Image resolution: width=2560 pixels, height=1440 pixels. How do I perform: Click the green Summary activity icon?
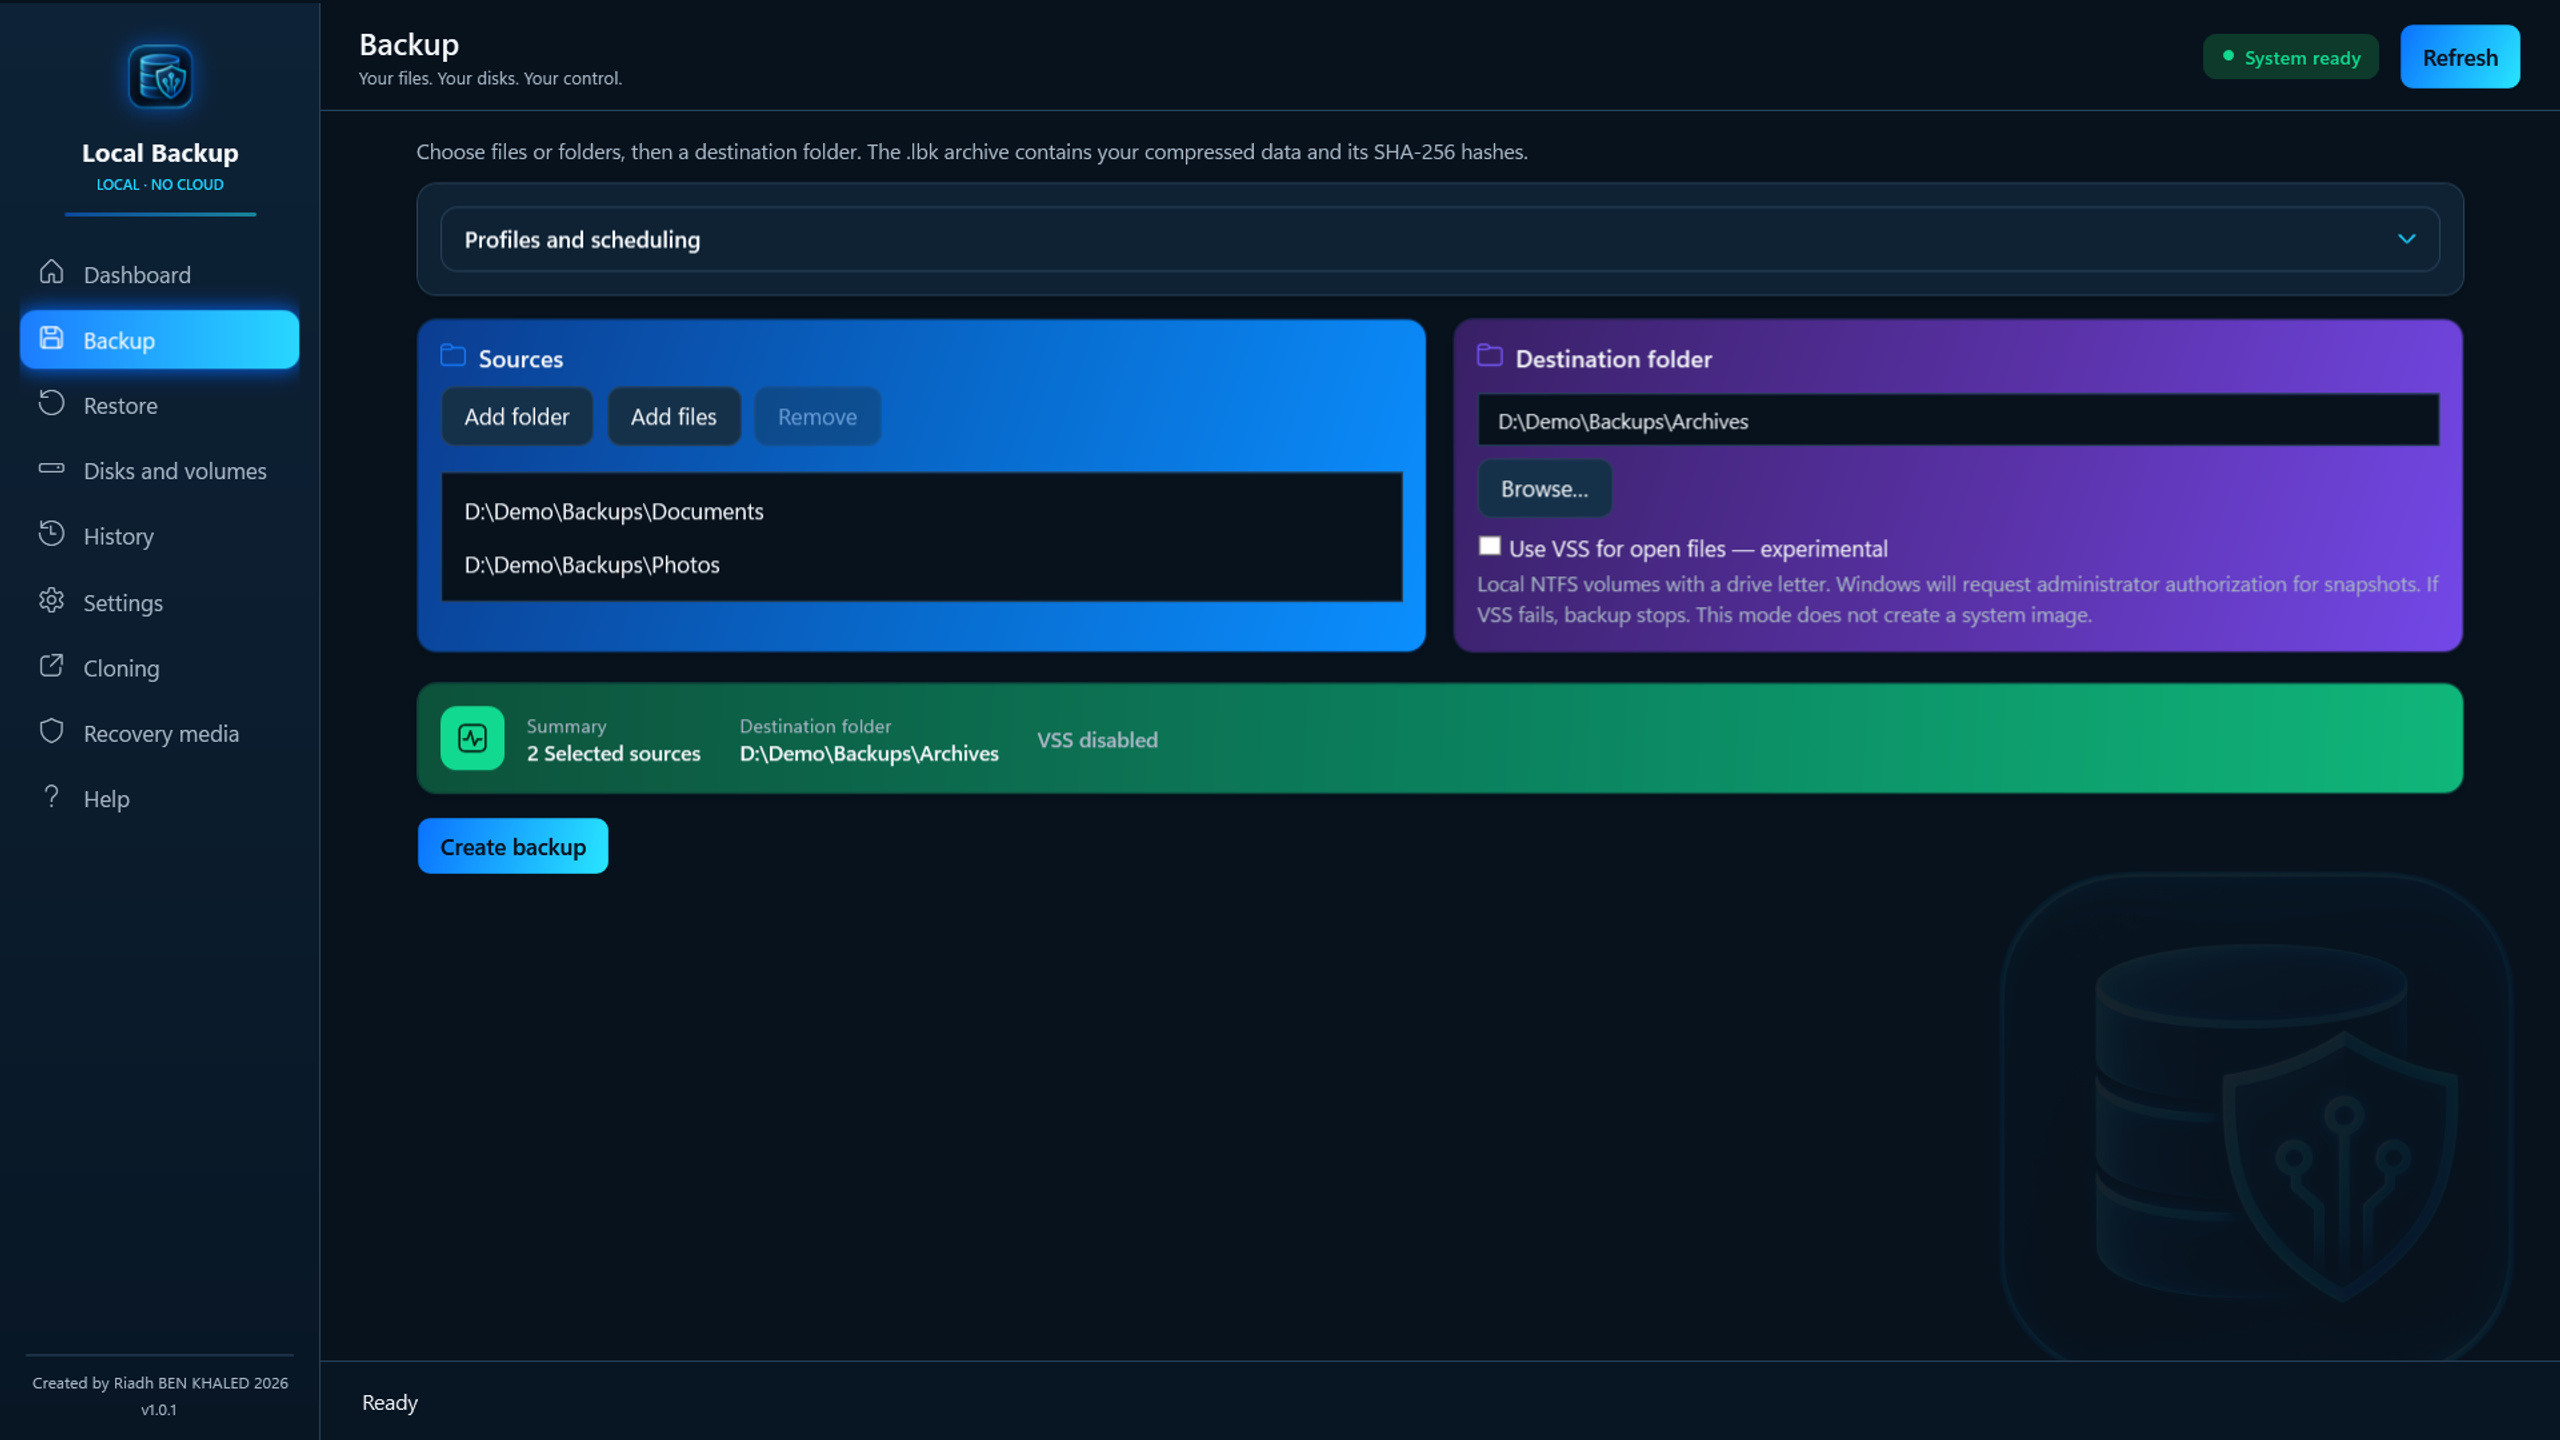coord(472,738)
